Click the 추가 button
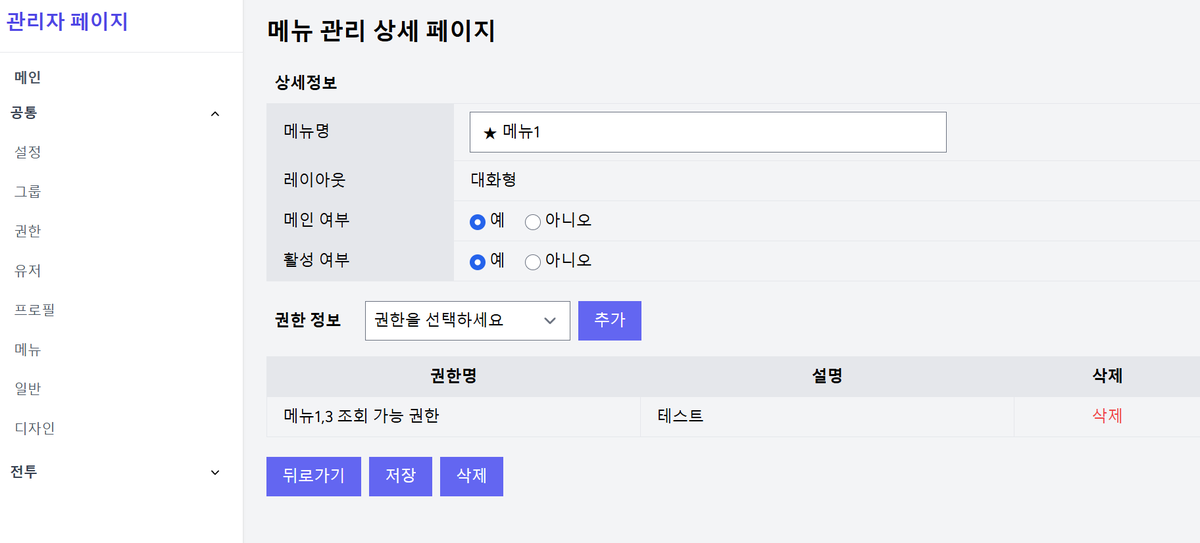Image resolution: width=1200 pixels, height=543 pixels. pos(610,320)
